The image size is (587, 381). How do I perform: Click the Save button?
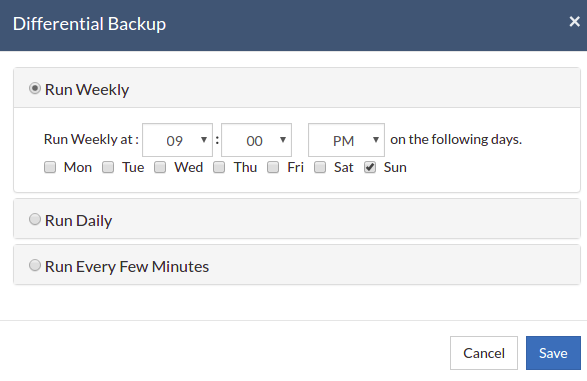(553, 353)
